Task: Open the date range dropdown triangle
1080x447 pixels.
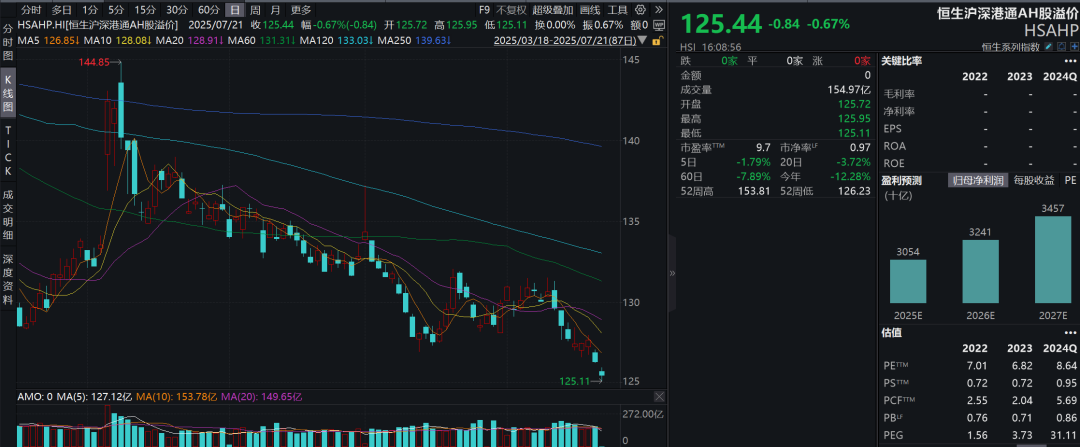Action: pos(643,40)
